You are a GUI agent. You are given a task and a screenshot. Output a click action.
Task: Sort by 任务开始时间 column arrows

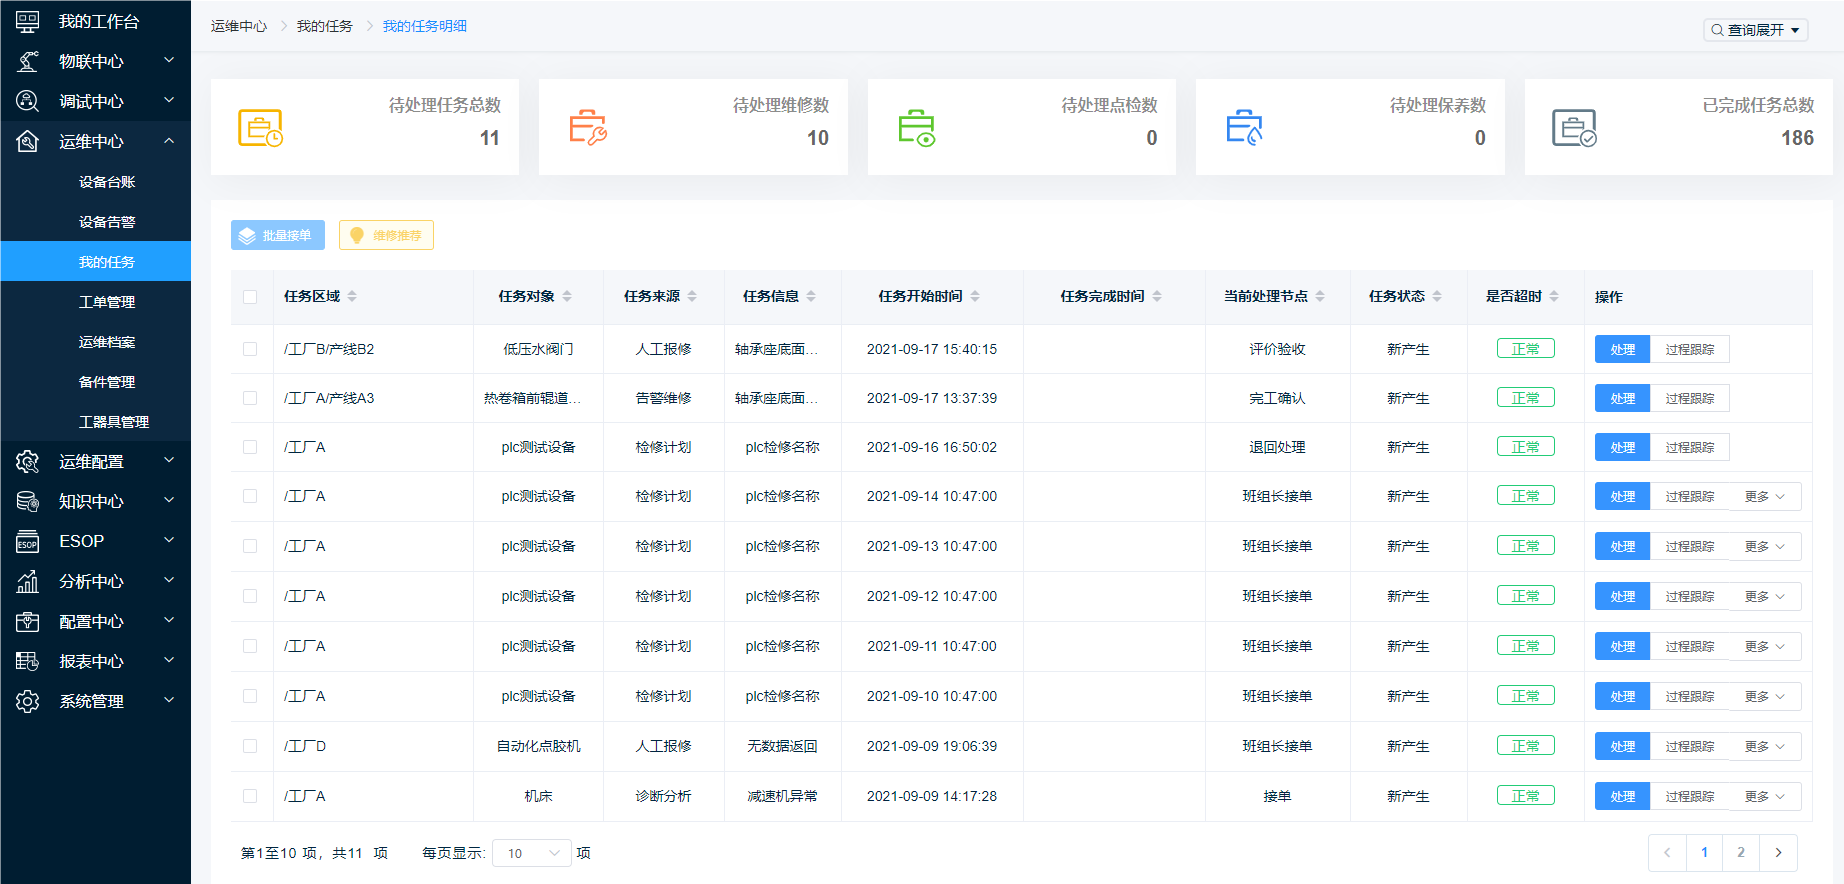[975, 296]
